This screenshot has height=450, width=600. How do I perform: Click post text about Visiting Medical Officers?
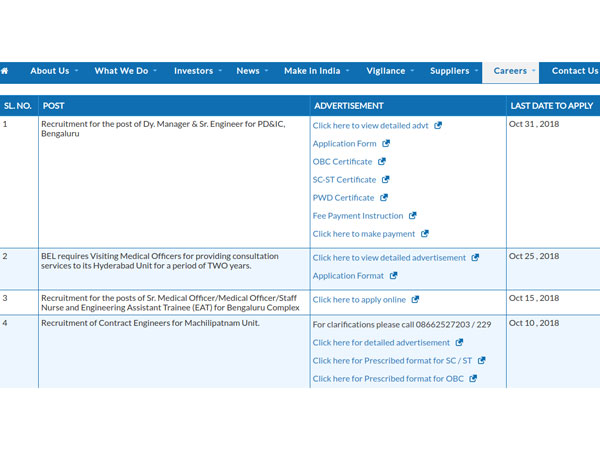(160, 261)
